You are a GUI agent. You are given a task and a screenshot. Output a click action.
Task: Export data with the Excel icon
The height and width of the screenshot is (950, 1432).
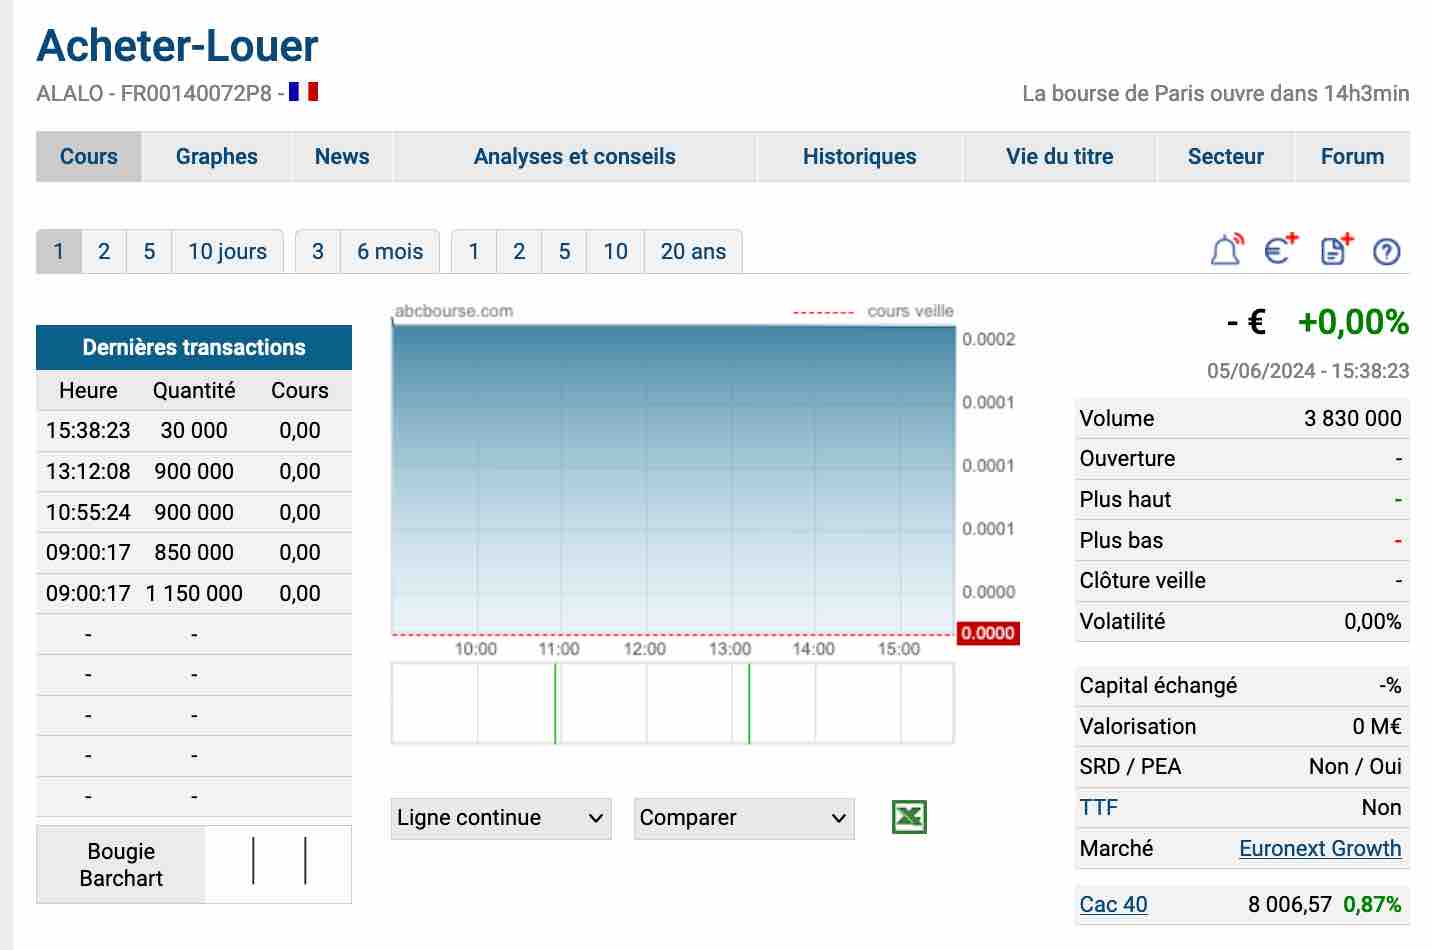[909, 817]
